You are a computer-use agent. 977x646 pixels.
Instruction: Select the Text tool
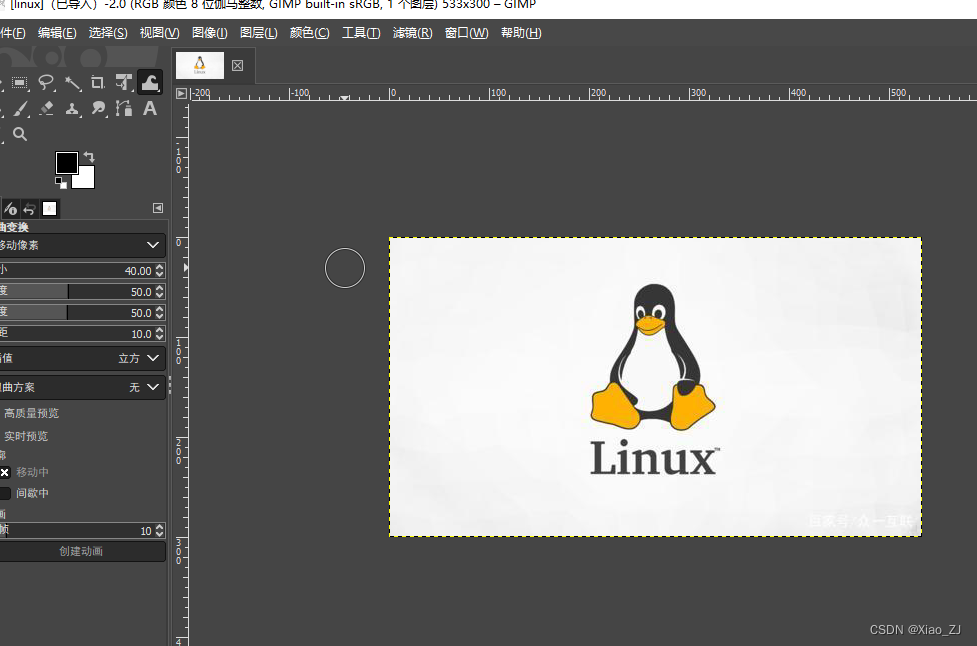pos(150,108)
